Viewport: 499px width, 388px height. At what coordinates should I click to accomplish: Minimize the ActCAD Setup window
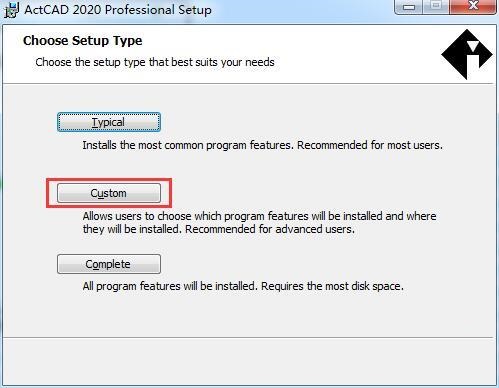pos(409,7)
